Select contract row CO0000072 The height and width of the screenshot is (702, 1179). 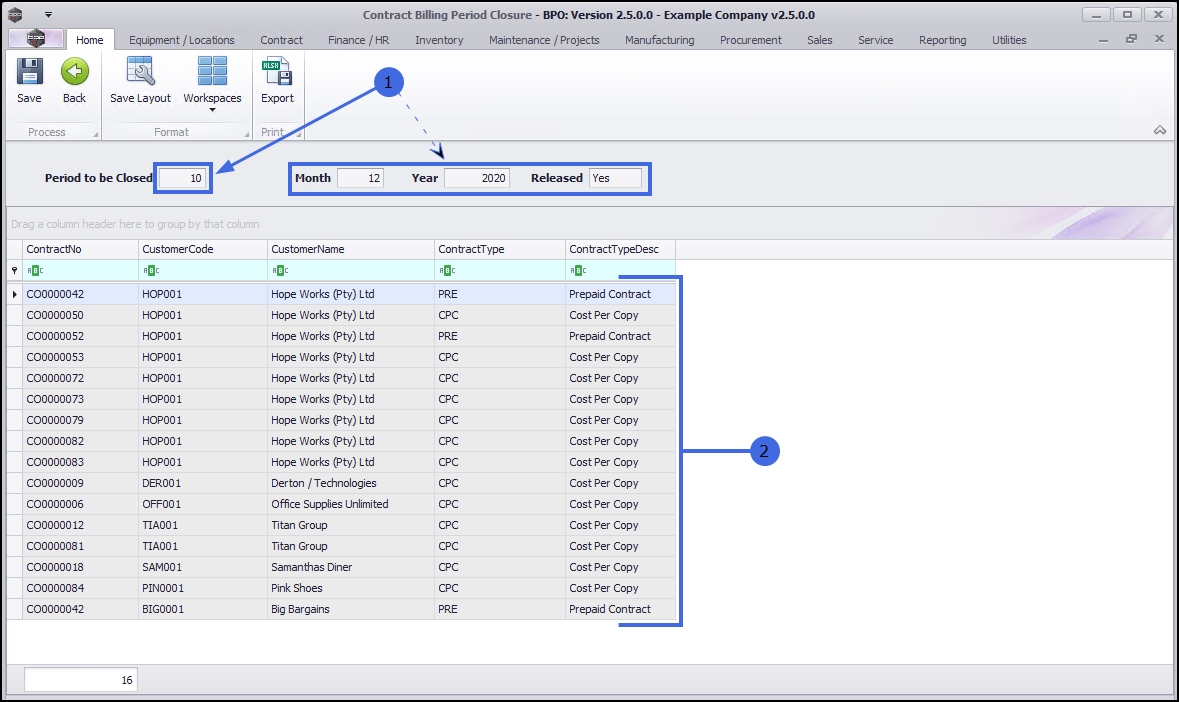coord(349,378)
